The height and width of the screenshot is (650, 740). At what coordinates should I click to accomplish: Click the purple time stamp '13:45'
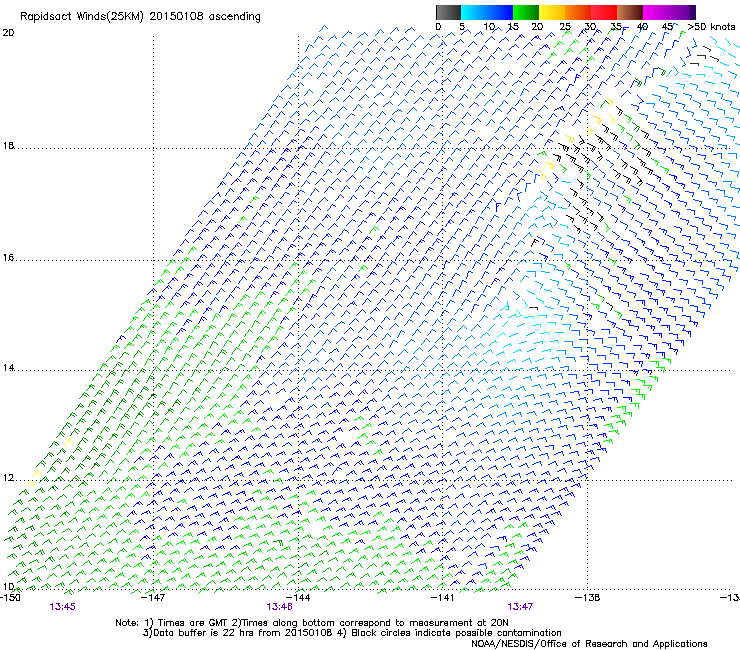tap(62, 607)
